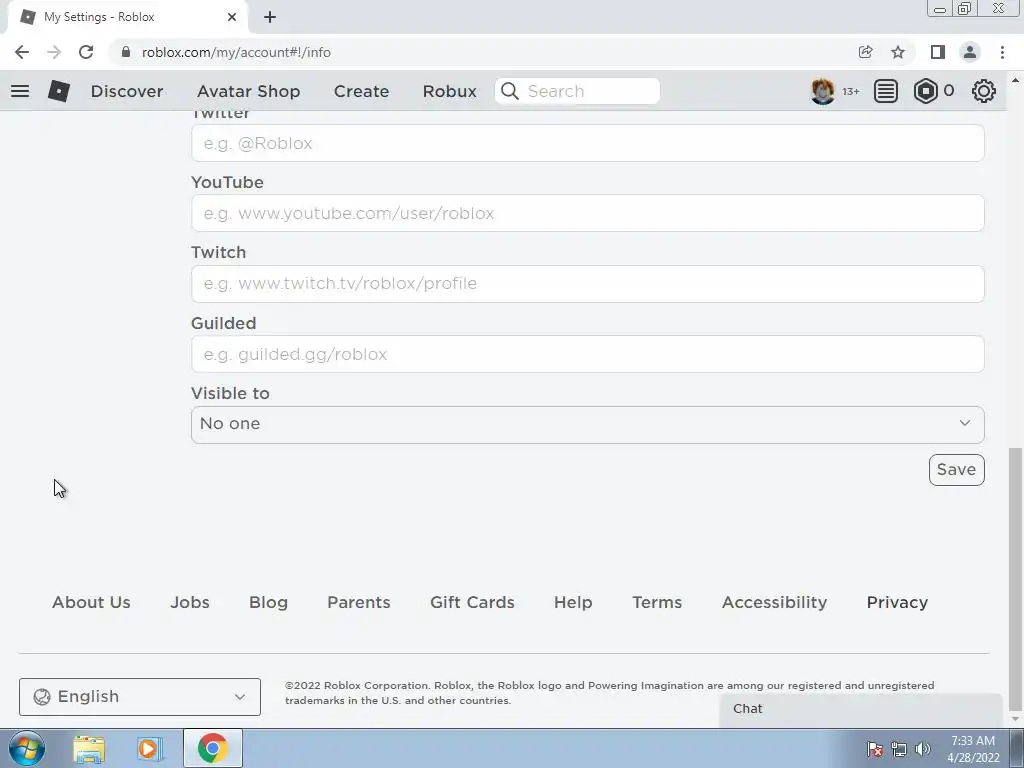1024x768 pixels.
Task: Close the My Settings - Roblox tab
Action: (232, 17)
